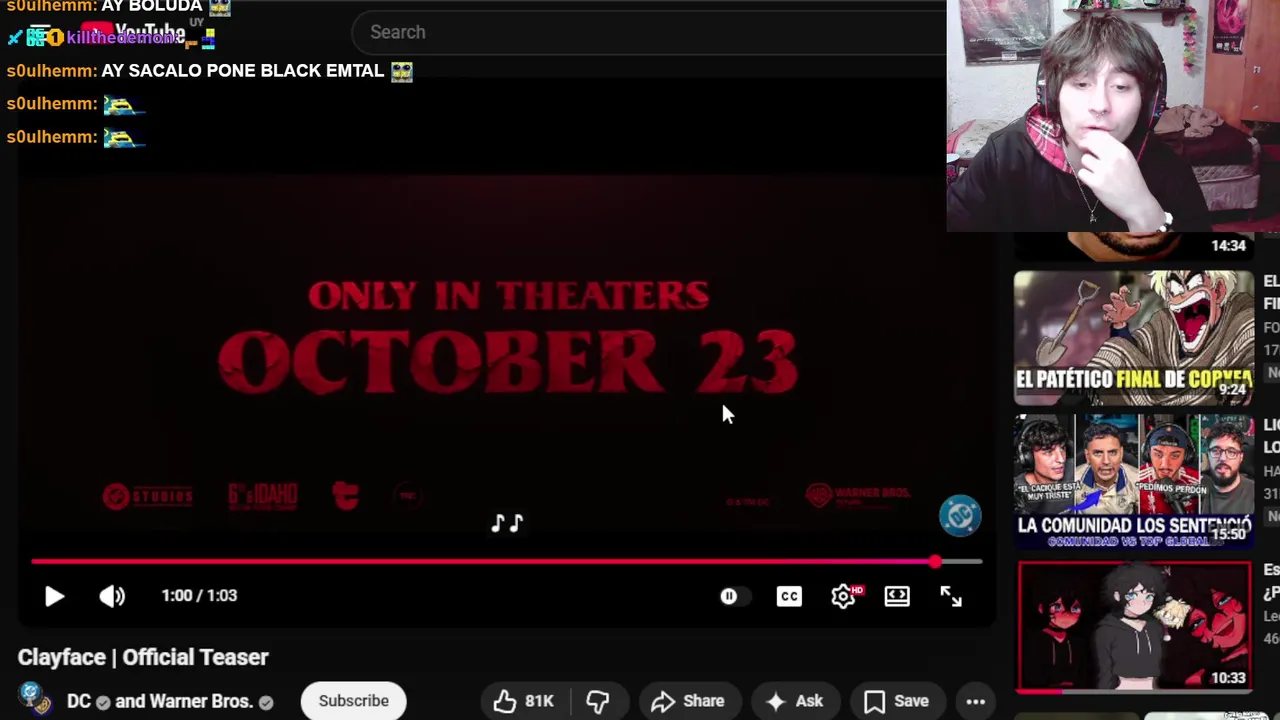Click the Clayface Official Teaser title
This screenshot has width=1280, height=720.
143,657
